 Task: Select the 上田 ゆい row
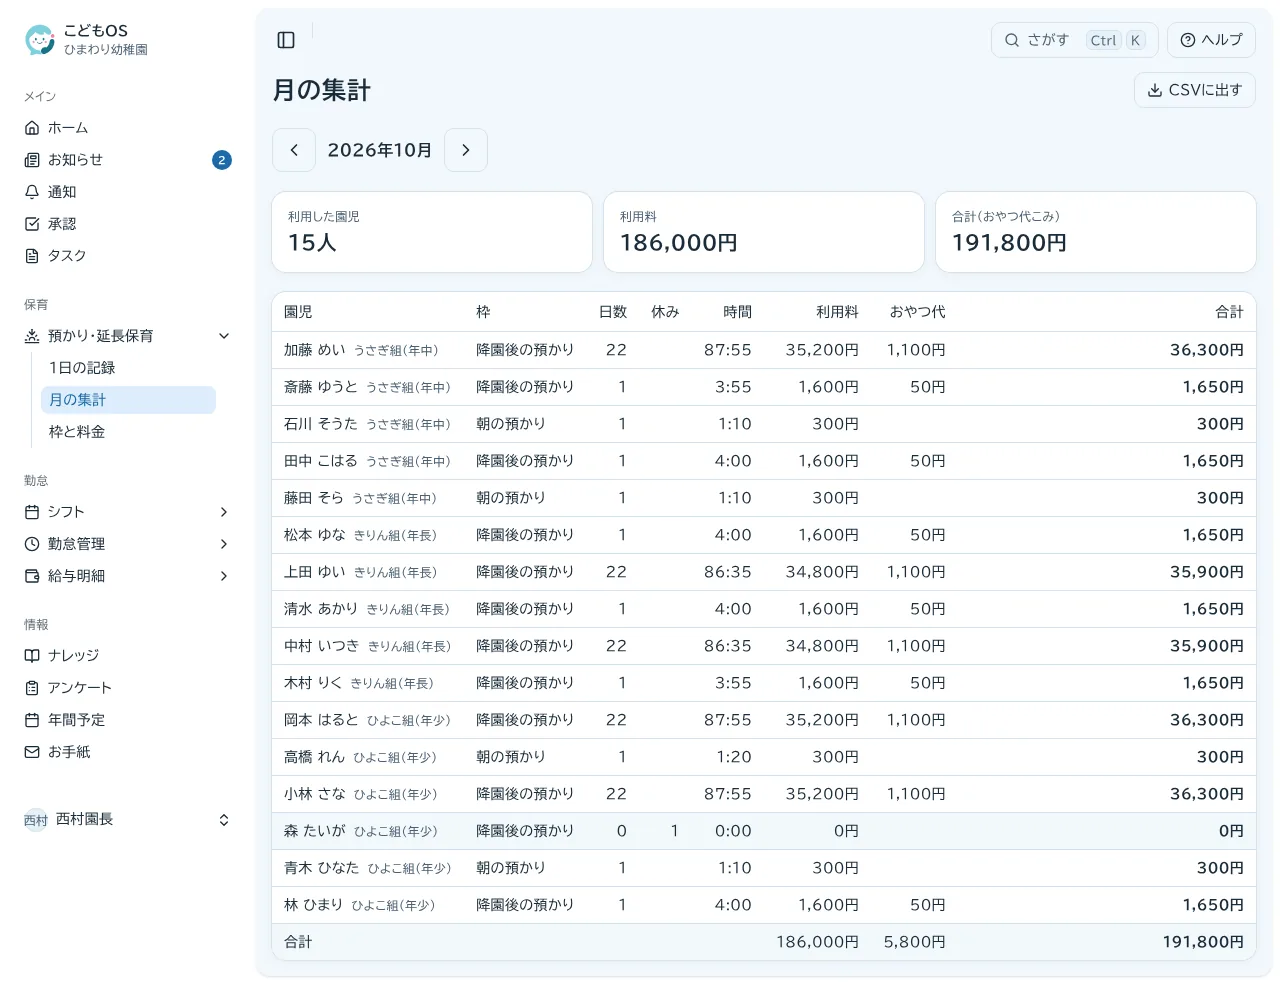(x=764, y=572)
